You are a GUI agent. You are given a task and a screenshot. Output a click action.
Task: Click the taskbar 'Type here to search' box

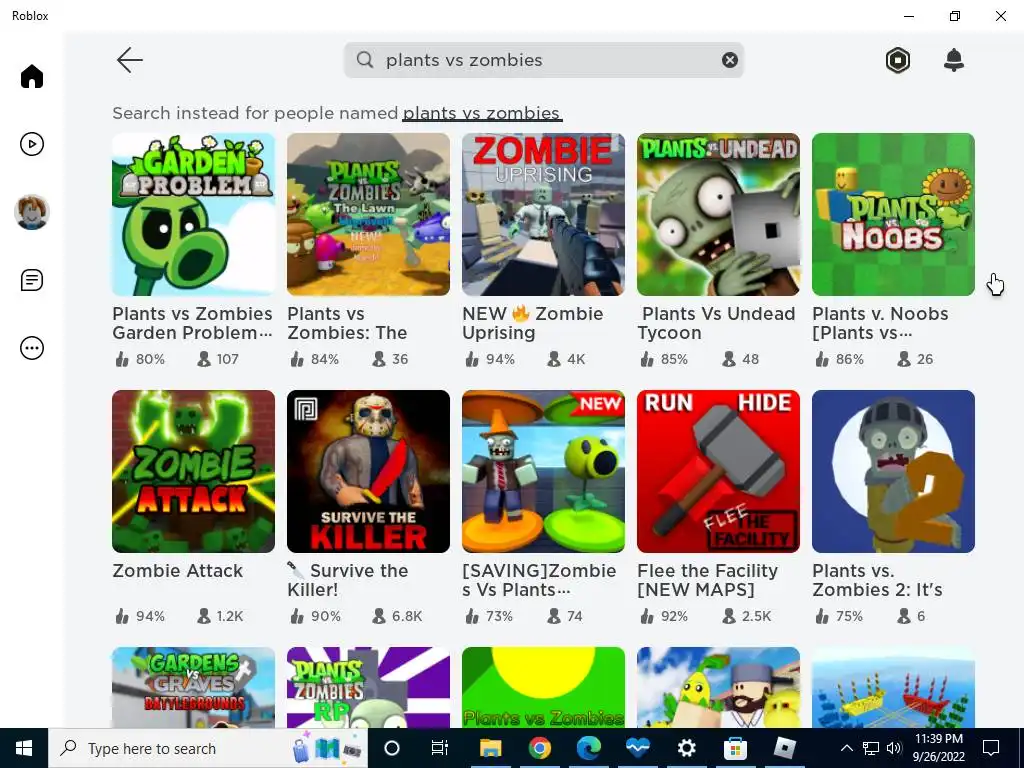[208, 748]
